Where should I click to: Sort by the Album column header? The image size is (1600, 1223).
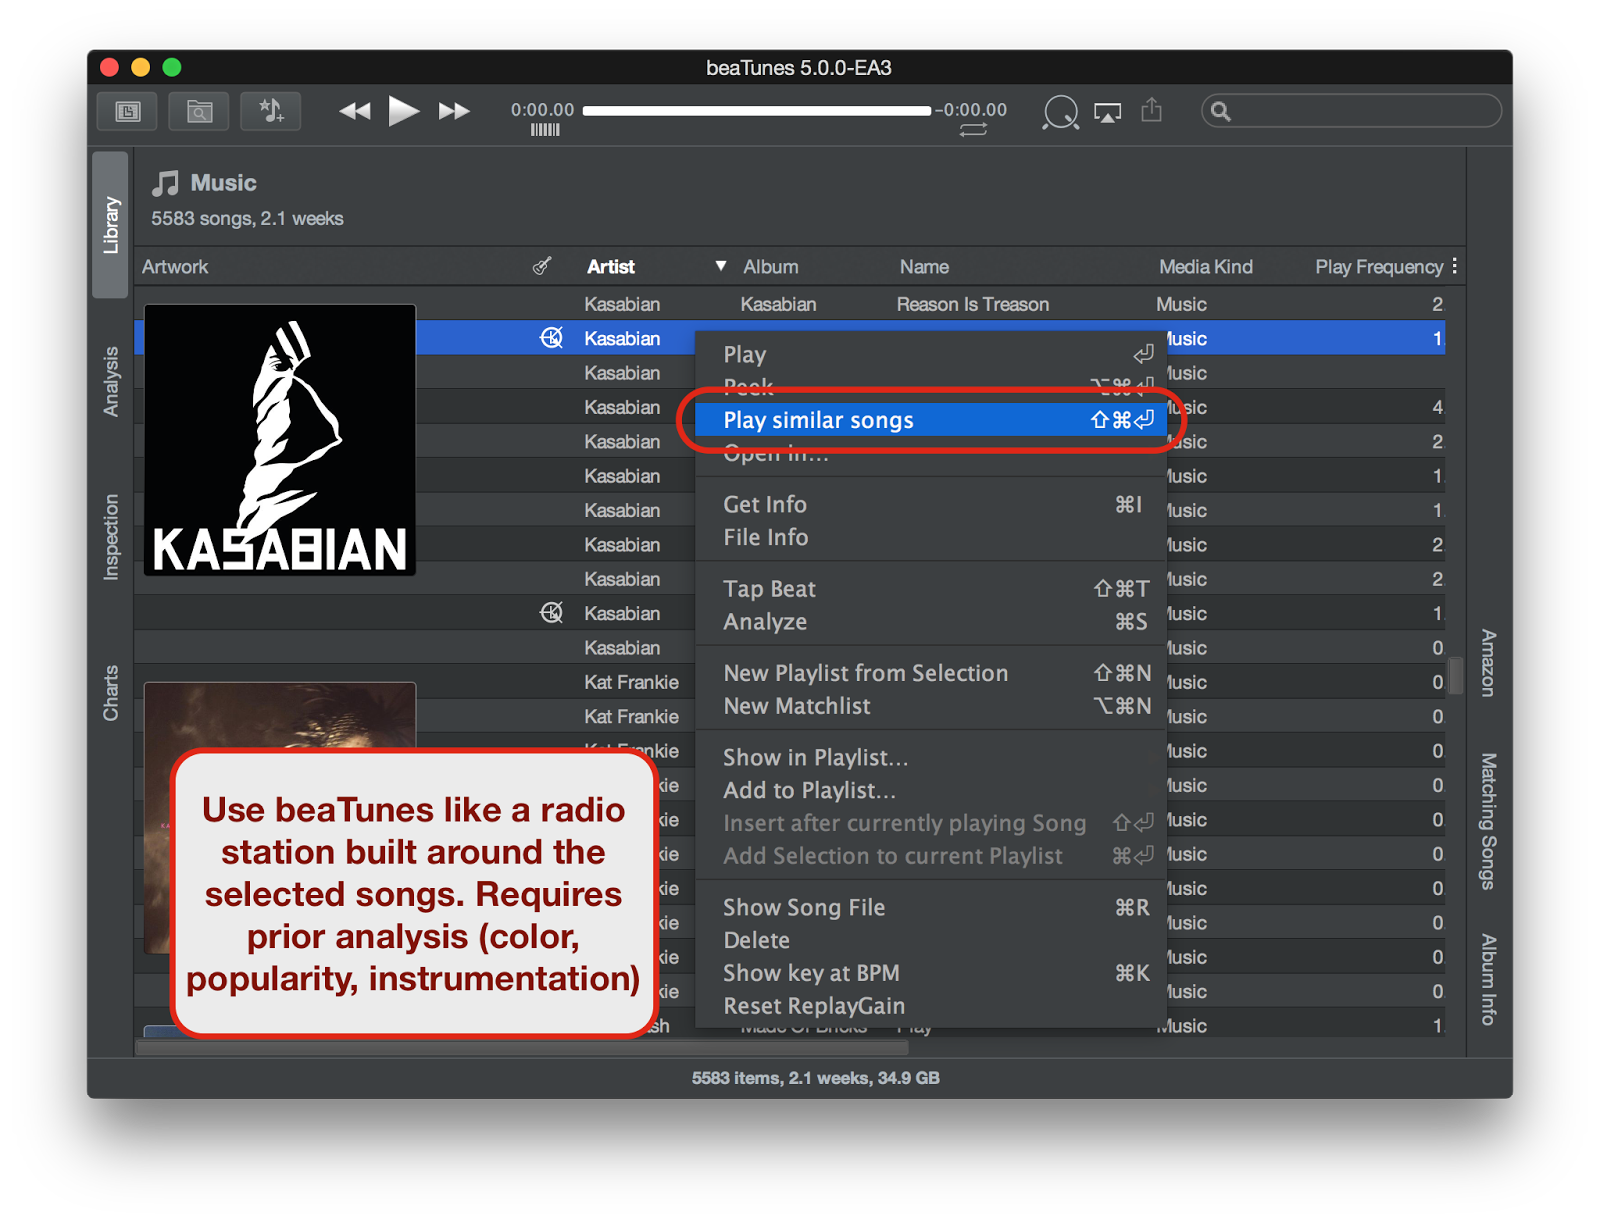770,267
